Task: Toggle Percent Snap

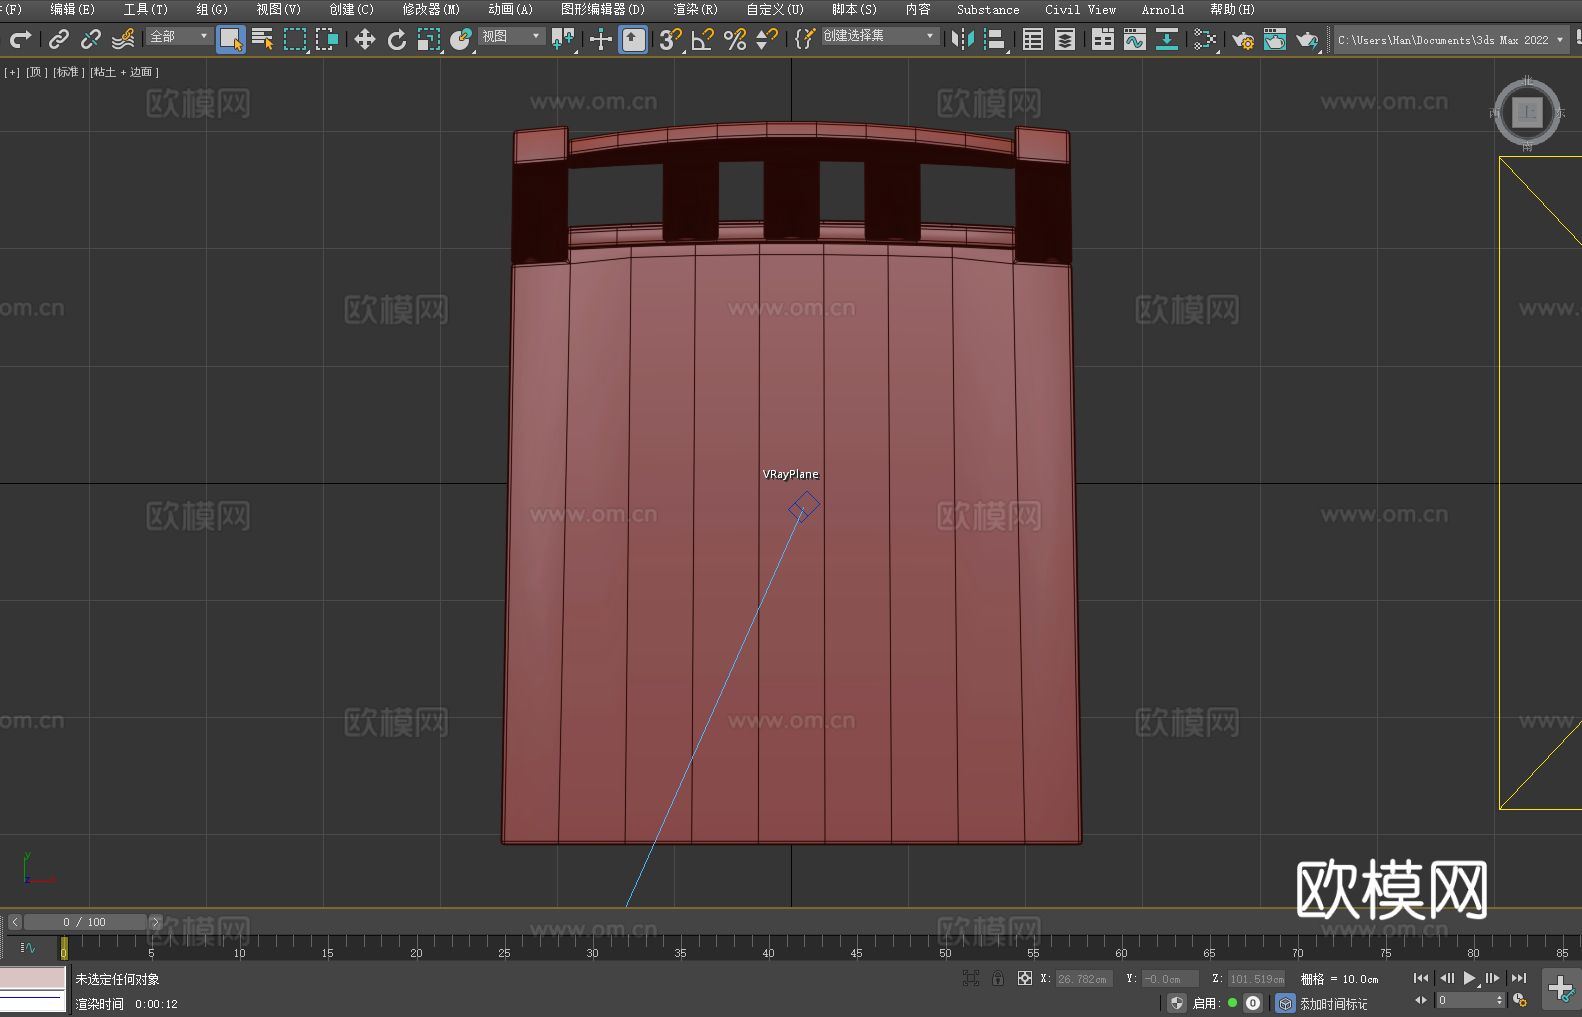Action: pyautogui.click(x=735, y=40)
